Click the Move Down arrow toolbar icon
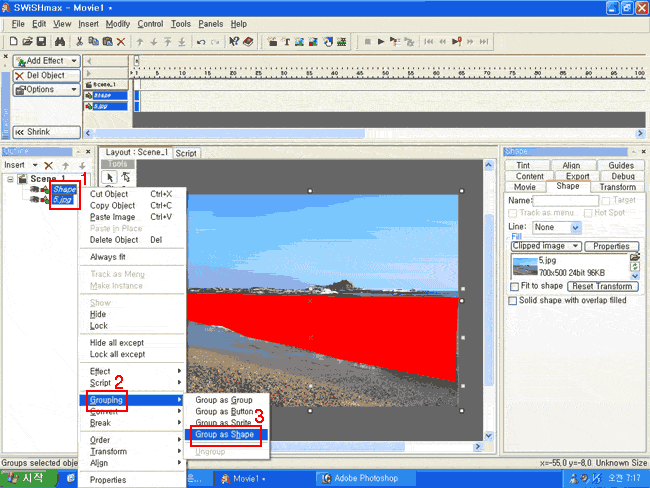Viewport: 650px width, 488px height. point(153,42)
